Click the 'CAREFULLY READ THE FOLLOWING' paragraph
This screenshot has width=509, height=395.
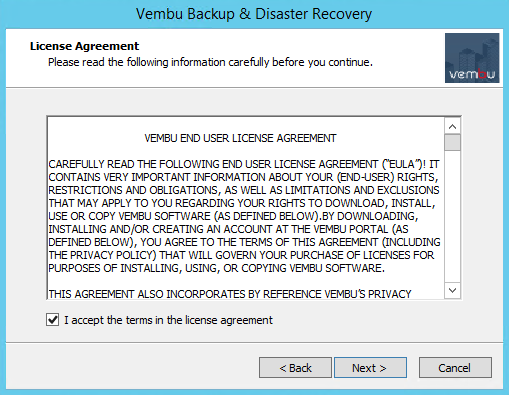tap(244, 216)
